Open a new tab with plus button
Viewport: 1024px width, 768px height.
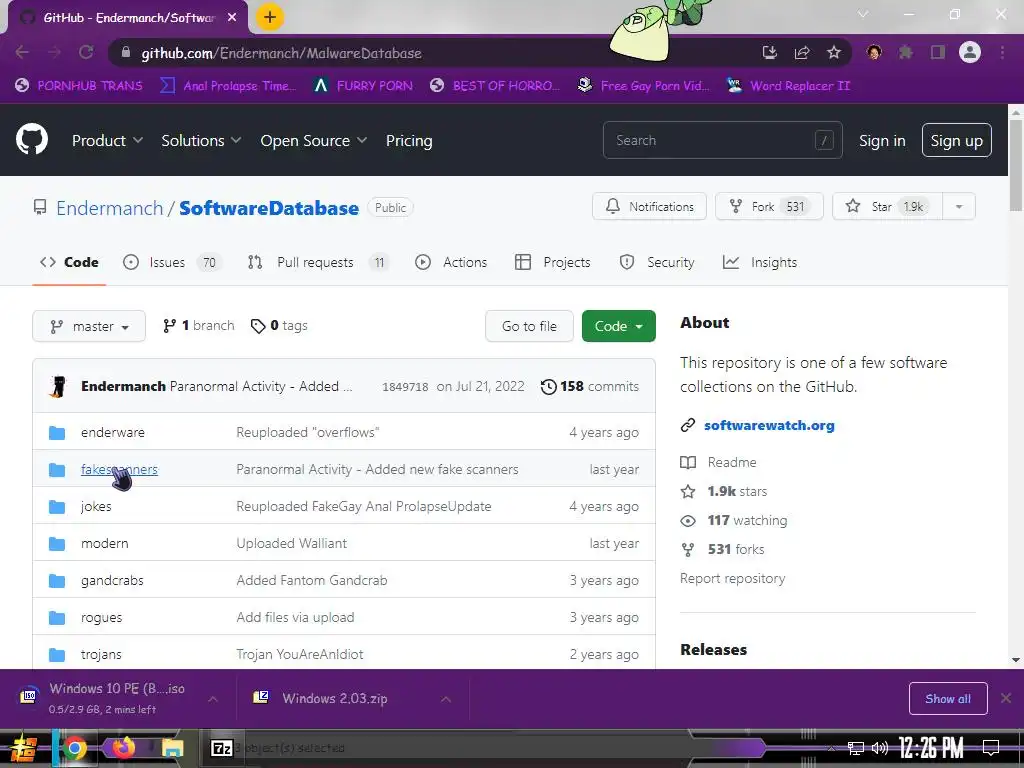click(x=270, y=18)
